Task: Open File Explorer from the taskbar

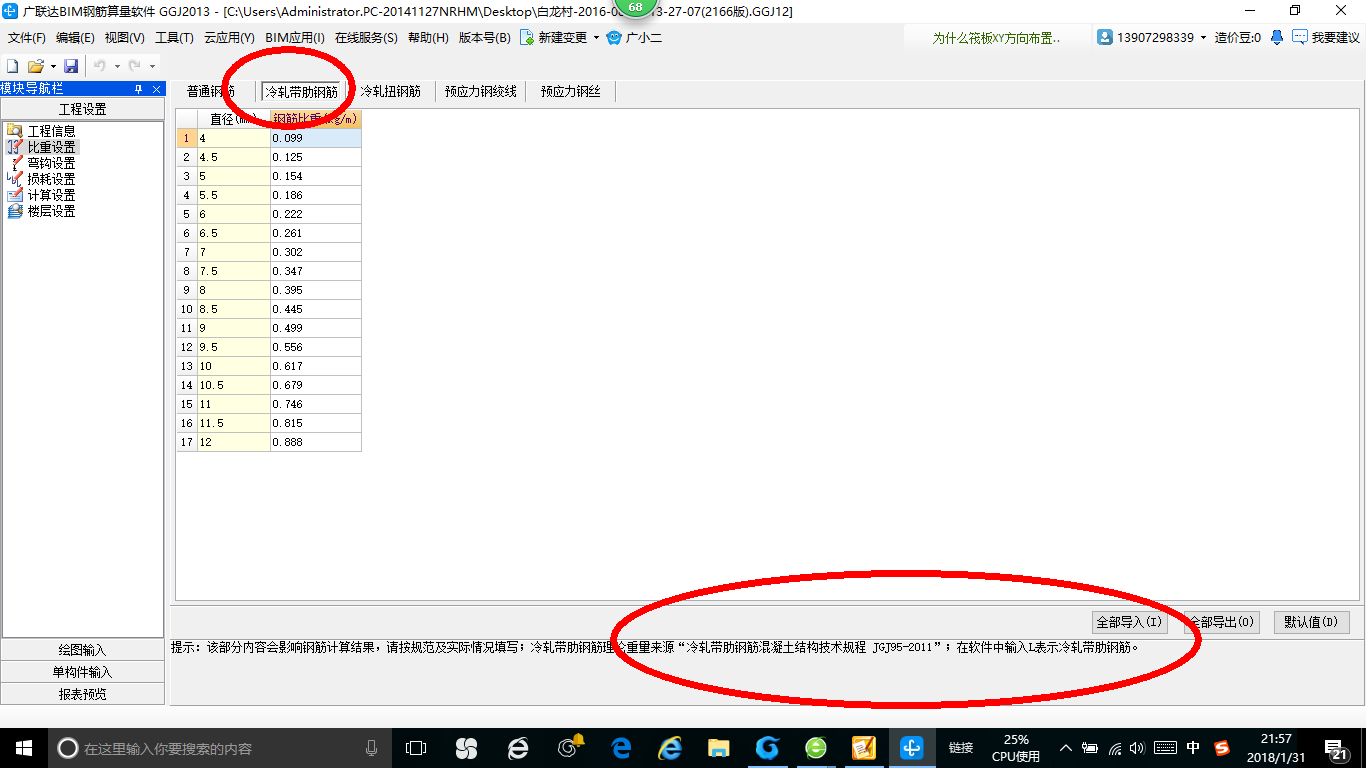Action: coord(718,748)
